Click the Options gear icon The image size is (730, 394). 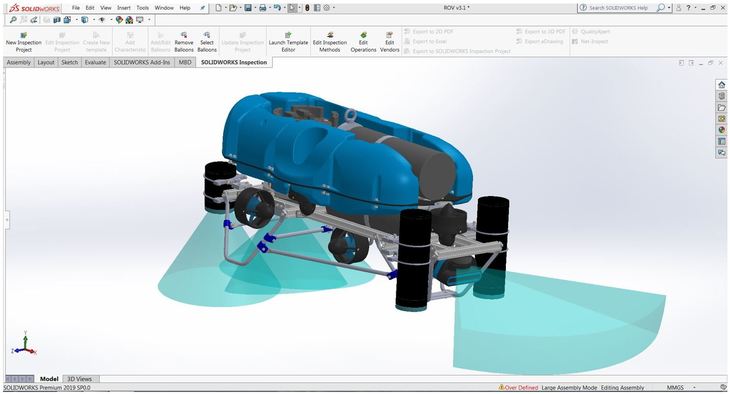tap(326, 8)
